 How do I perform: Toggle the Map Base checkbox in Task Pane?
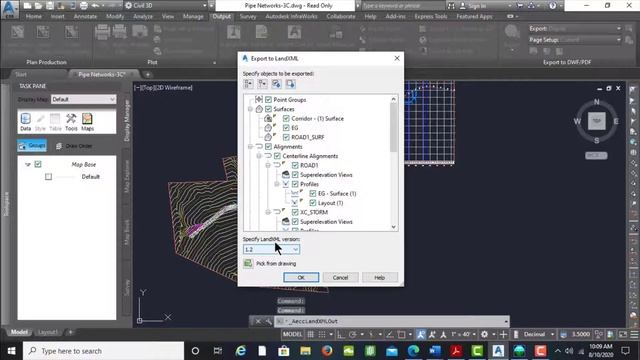[x=38, y=164]
